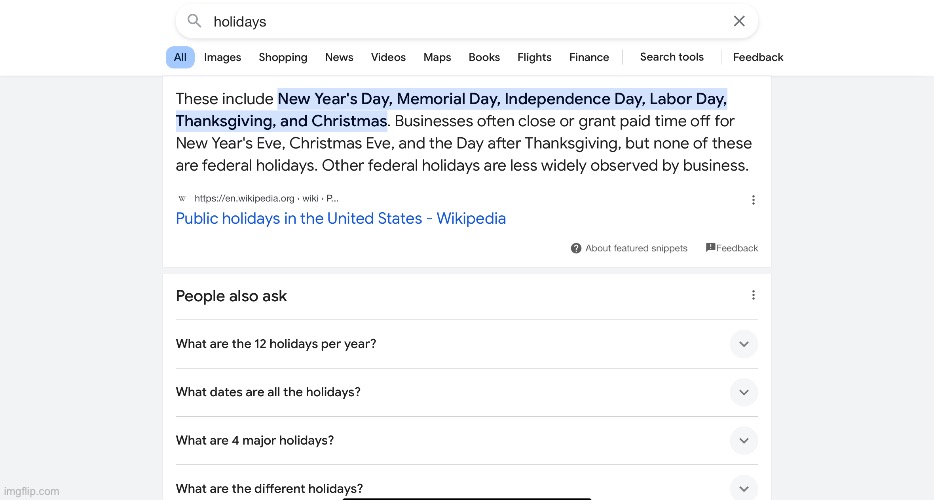
Task: Click the search magnifier icon
Action: coord(194,21)
